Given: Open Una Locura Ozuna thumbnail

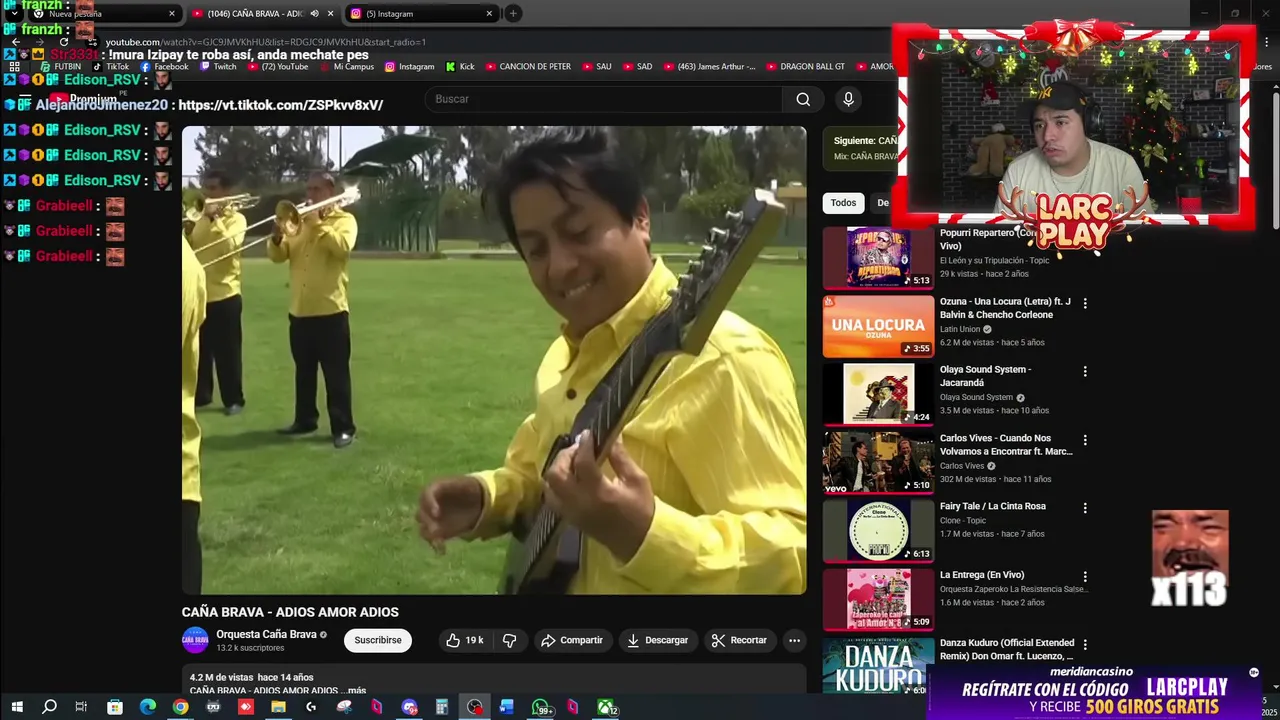Looking at the screenshot, I should [878, 326].
